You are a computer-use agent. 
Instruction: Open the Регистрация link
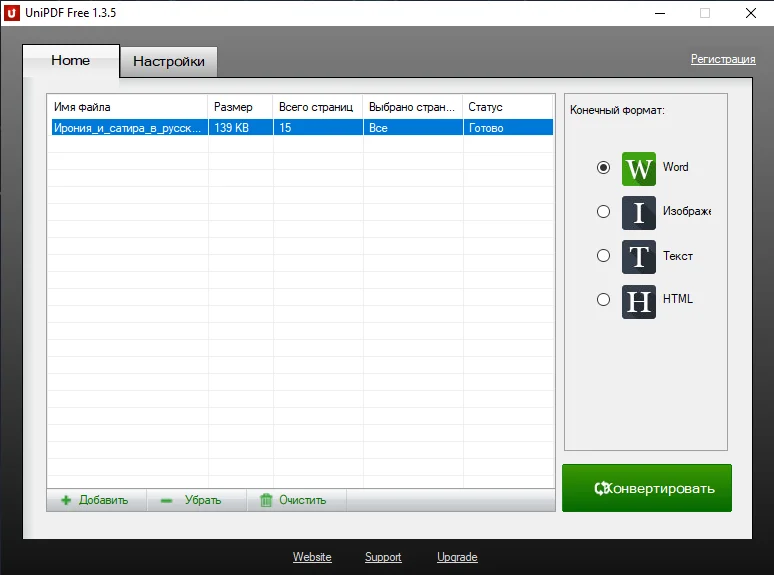723,59
